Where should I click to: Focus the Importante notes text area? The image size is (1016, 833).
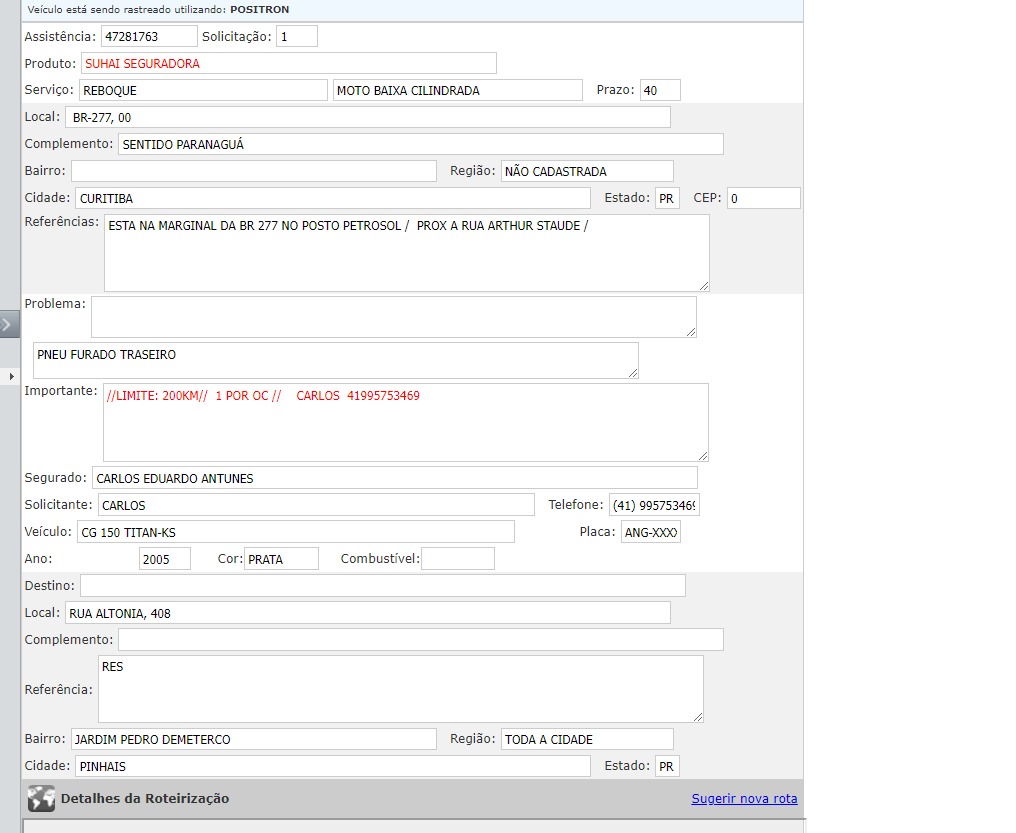(x=405, y=422)
